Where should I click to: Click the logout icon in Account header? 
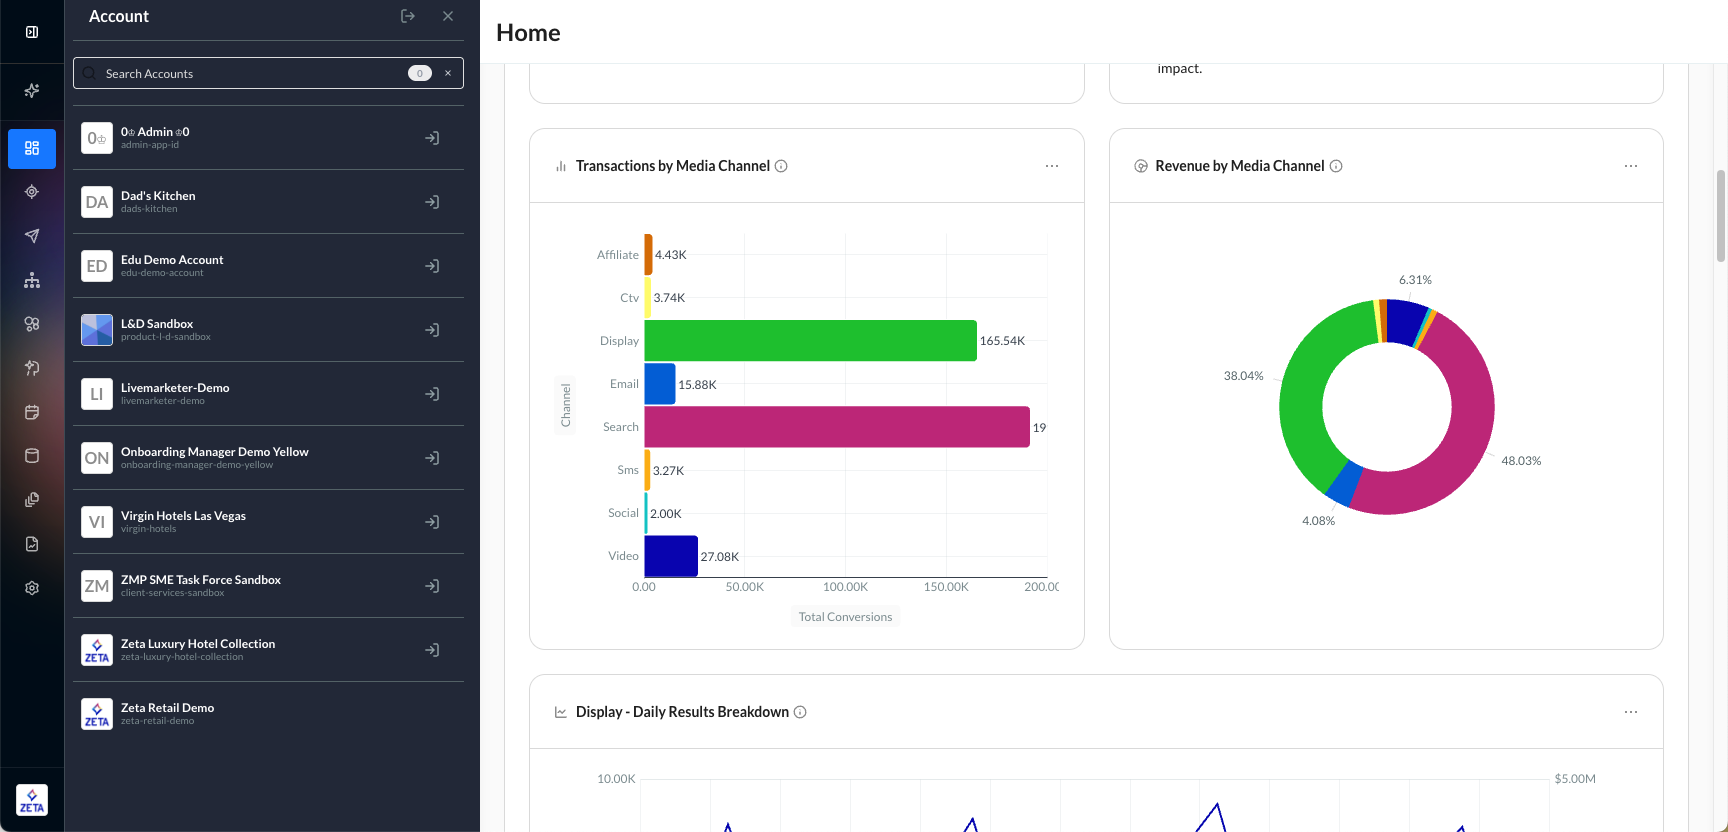[408, 16]
